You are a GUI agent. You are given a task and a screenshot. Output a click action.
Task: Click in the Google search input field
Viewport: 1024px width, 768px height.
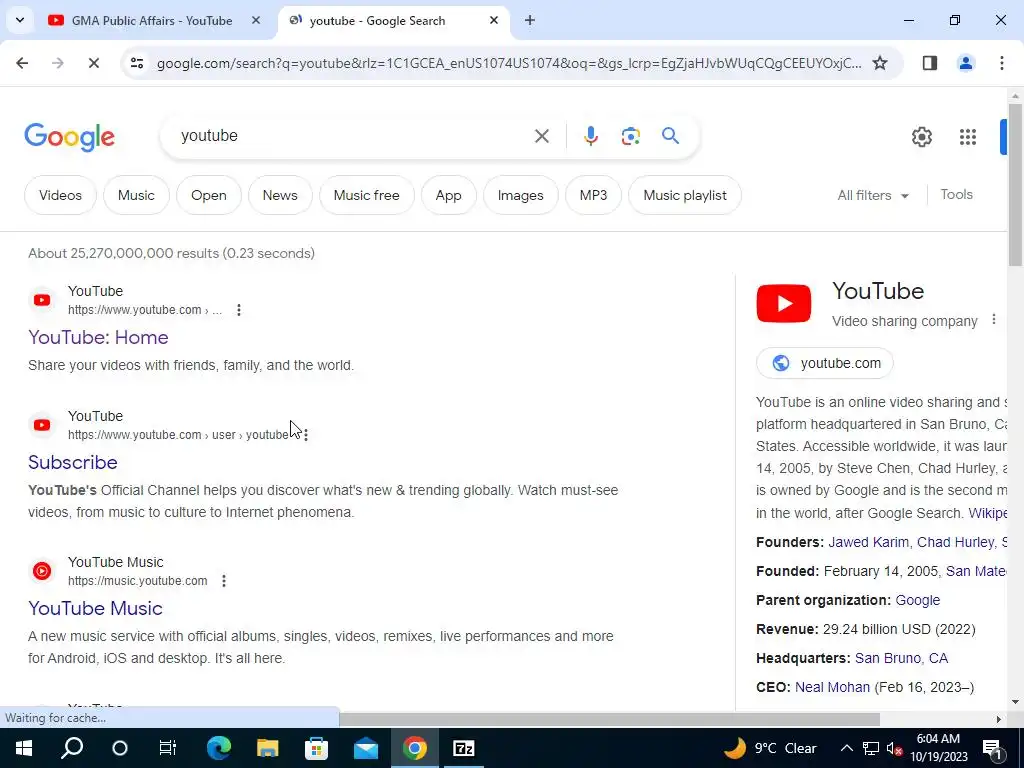[353, 136]
